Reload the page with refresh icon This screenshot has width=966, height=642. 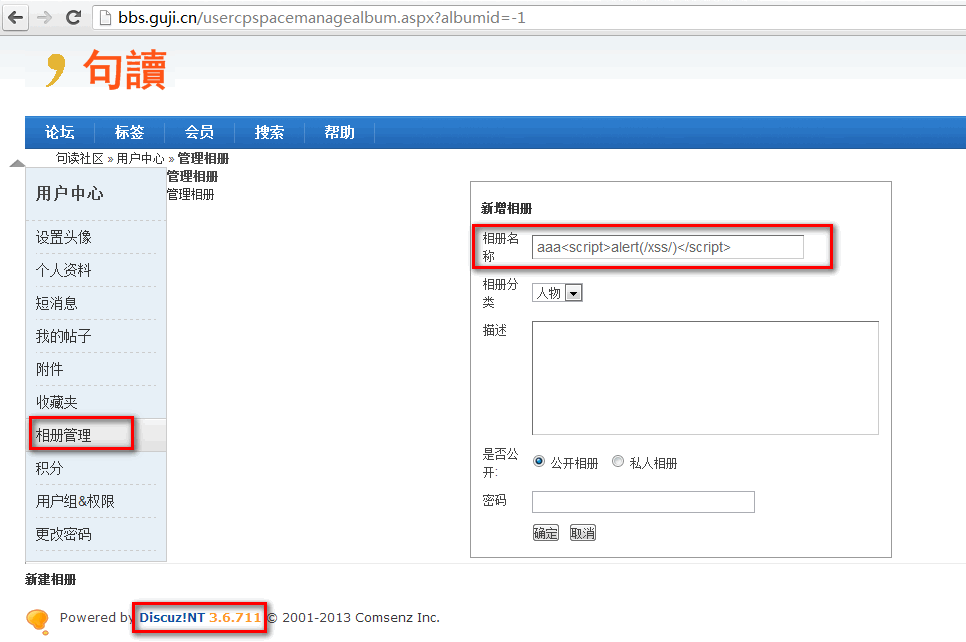(73, 17)
